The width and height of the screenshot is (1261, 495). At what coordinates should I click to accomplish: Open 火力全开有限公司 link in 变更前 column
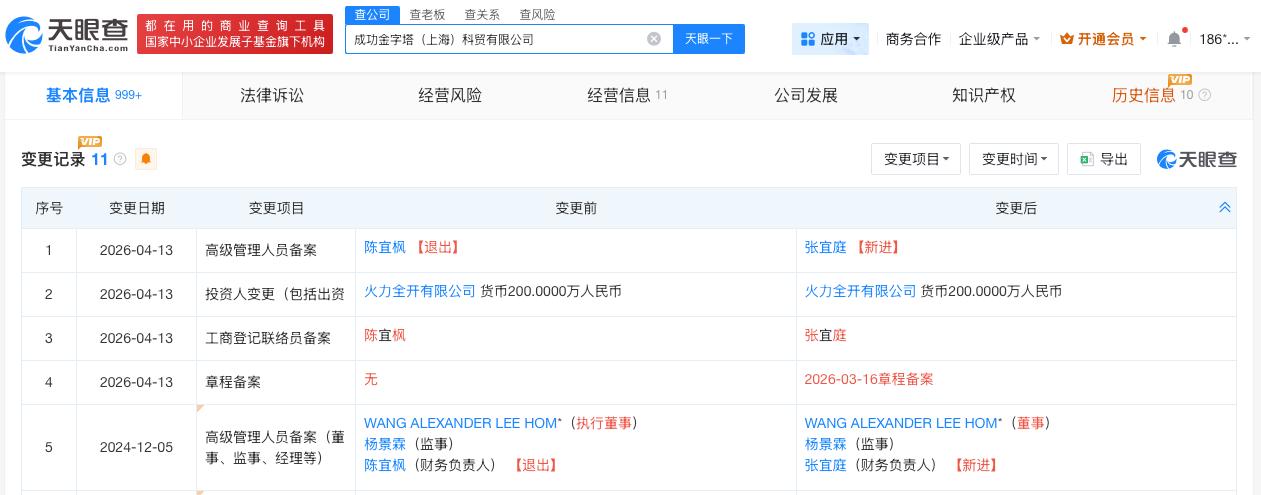coord(420,291)
